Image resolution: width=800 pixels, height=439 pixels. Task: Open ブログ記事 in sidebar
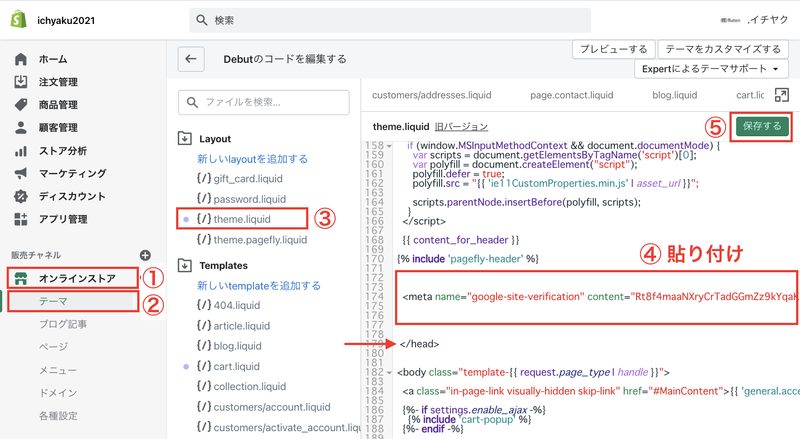click(63, 324)
